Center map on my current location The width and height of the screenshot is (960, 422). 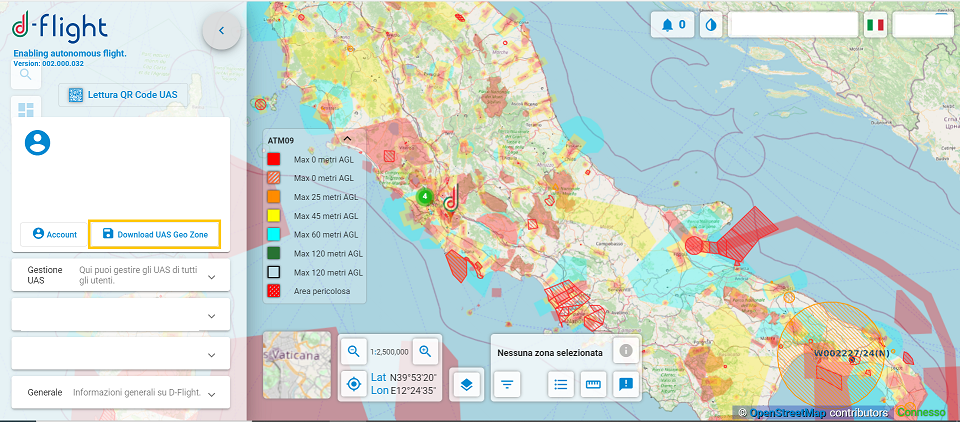[354, 383]
